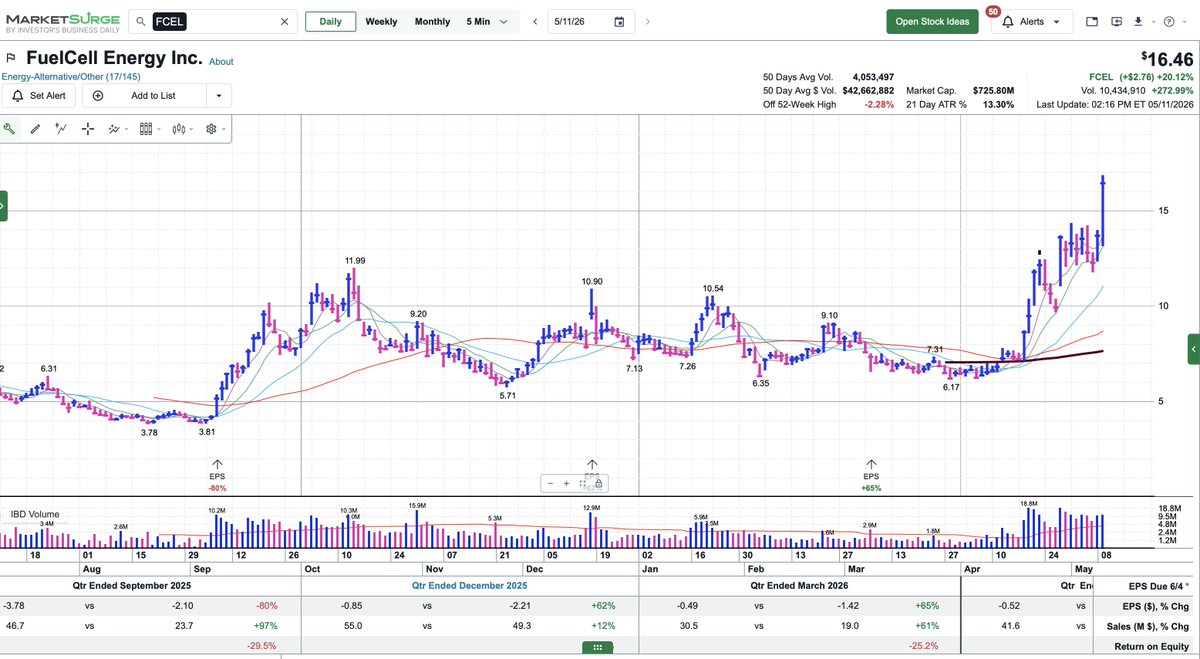Image resolution: width=1200 pixels, height=659 pixels.
Task: Click the Set Alert button
Action: [38, 96]
